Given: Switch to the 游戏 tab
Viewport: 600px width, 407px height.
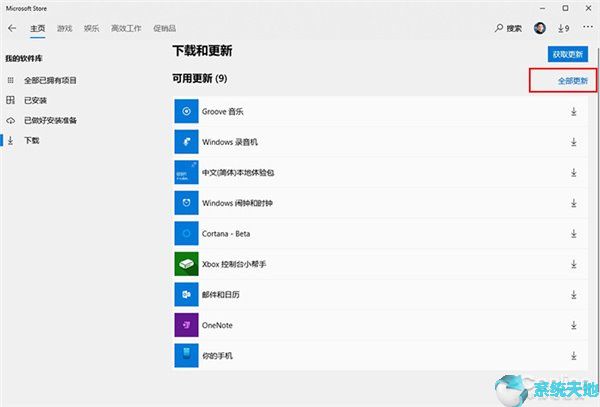Looking at the screenshot, I should click(65, 28).
